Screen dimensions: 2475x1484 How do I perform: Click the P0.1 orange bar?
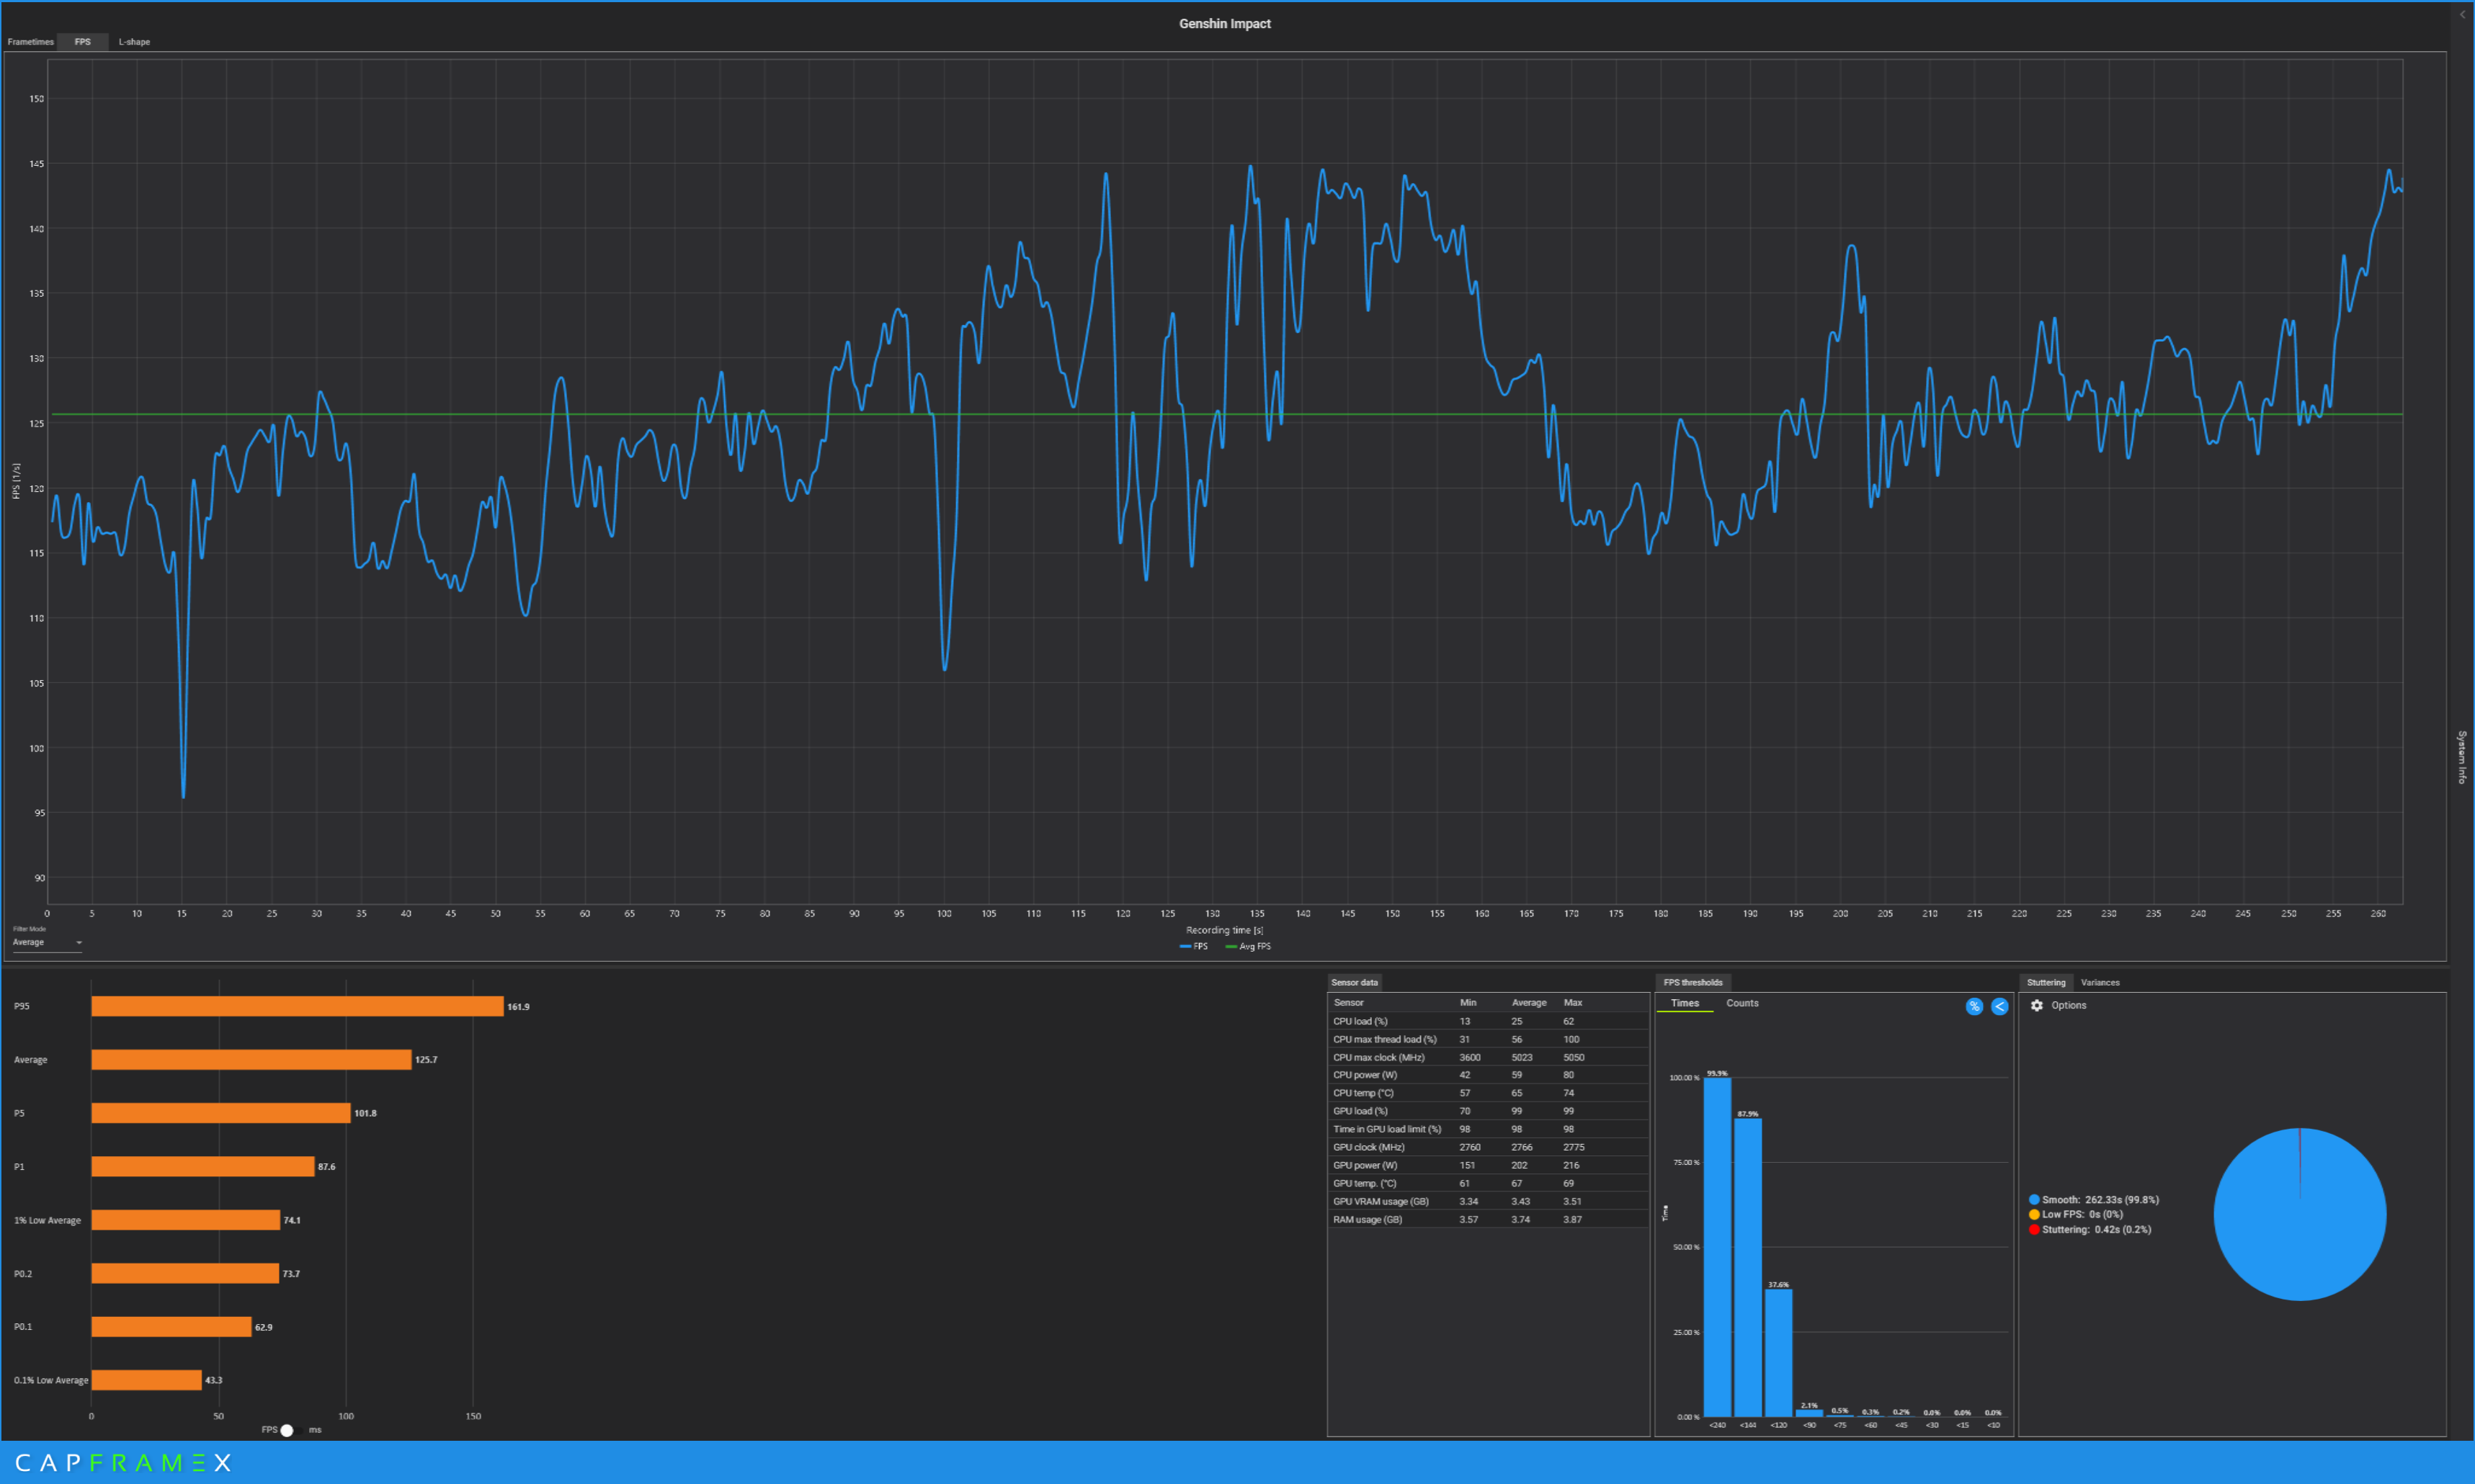171,1327
